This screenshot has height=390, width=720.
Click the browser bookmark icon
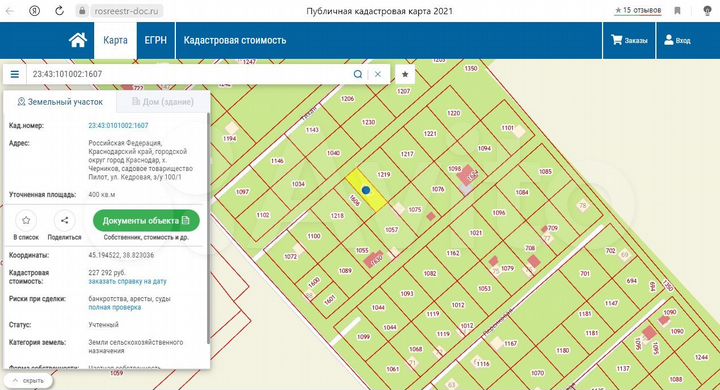pyautogui.click(x=677, y=11)
